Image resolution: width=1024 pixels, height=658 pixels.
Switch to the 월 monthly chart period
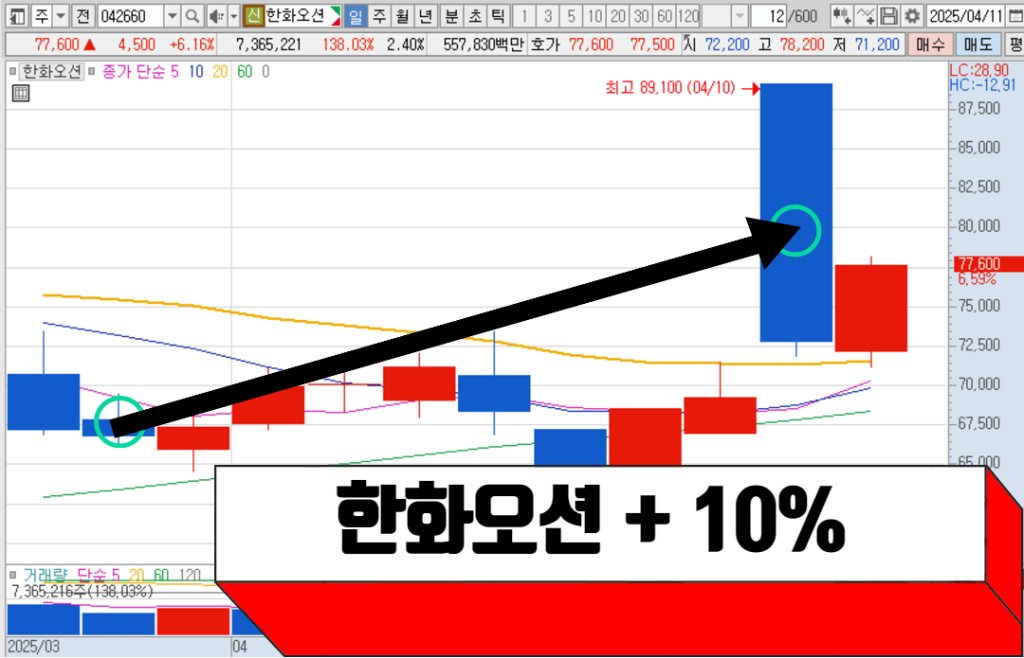[x=401, y=16]
